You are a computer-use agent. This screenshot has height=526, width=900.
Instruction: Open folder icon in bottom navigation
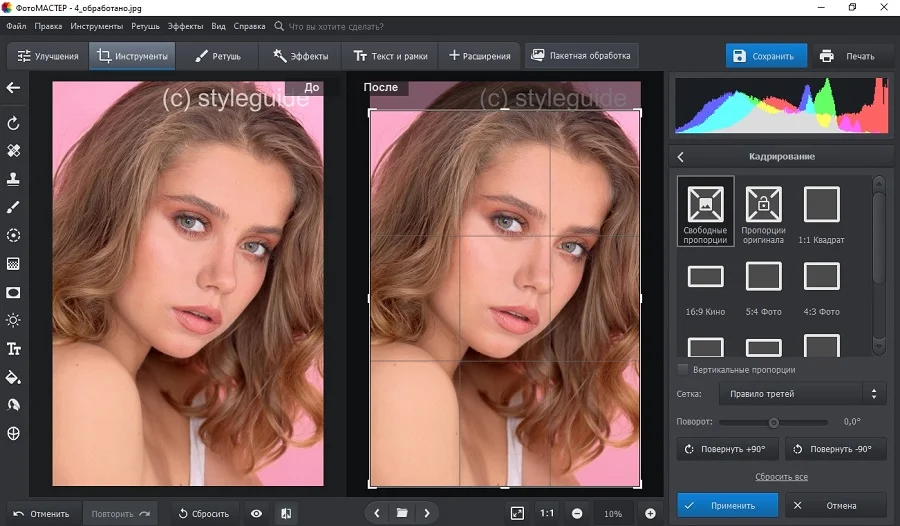402,513
